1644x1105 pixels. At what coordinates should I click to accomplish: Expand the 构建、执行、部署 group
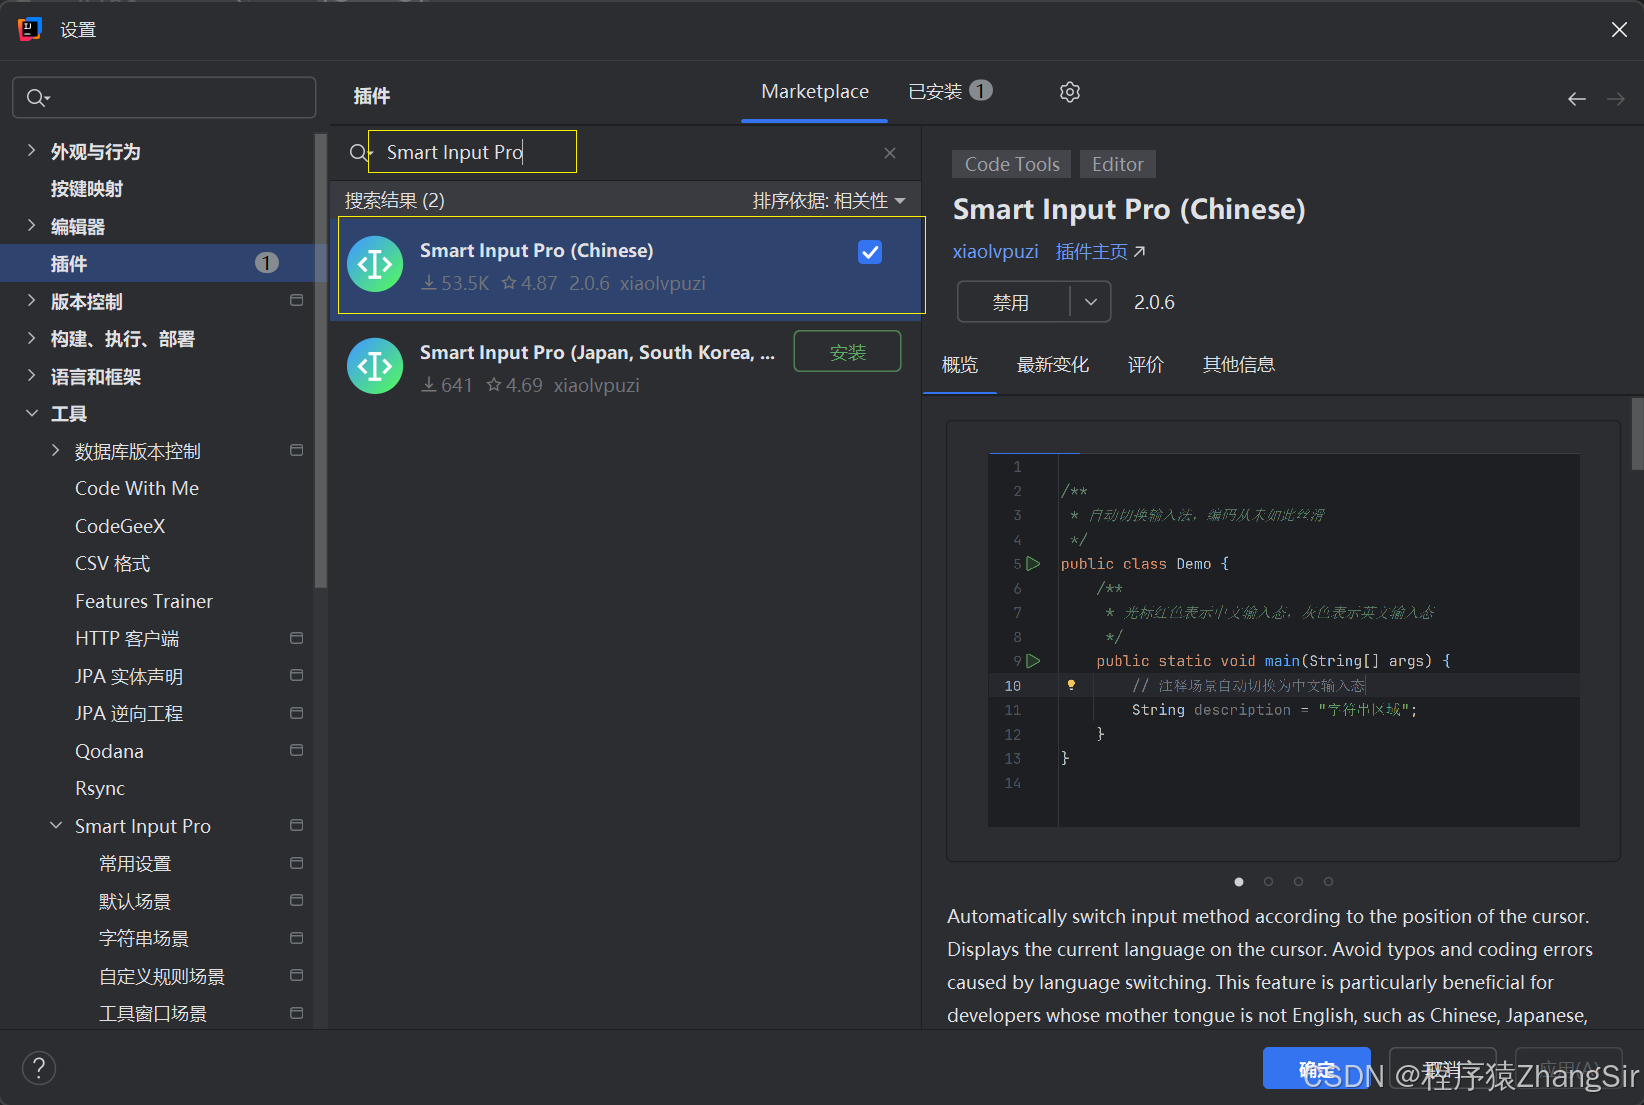31,339
